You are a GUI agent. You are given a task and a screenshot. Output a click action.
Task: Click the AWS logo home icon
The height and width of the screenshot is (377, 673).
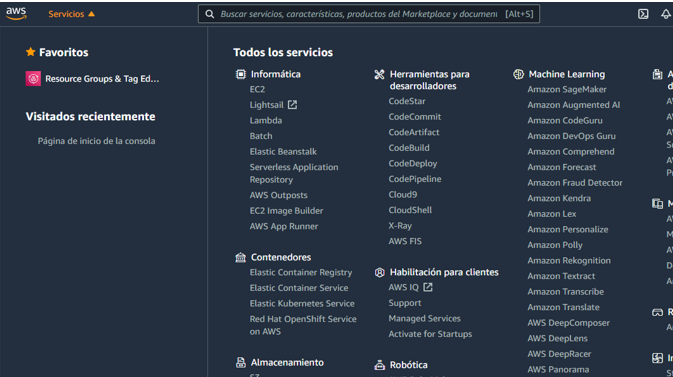(16, 14)
